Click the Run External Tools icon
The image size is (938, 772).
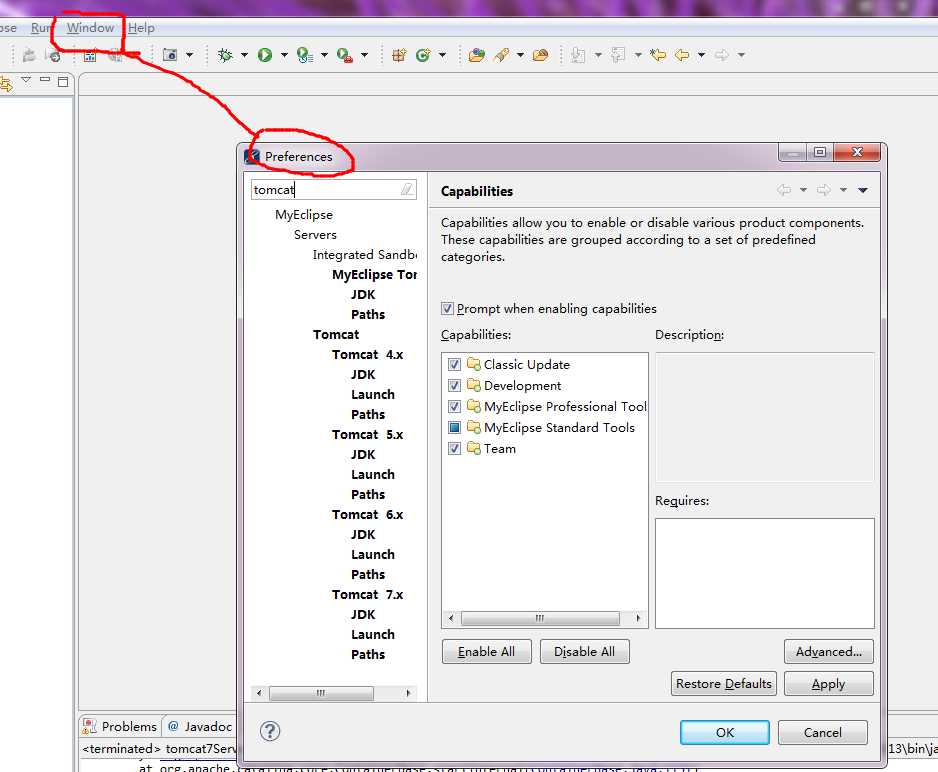tap(345, 55)
